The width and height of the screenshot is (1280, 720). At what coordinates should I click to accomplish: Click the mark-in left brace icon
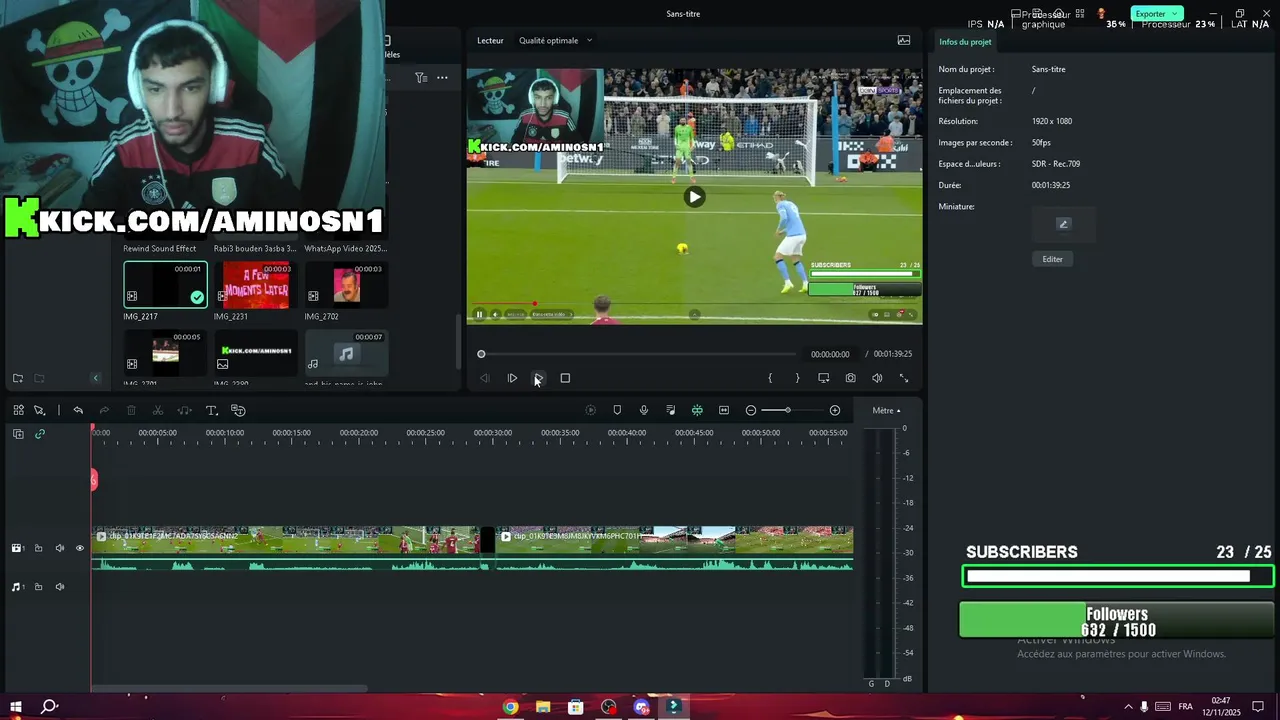(770, 378)
